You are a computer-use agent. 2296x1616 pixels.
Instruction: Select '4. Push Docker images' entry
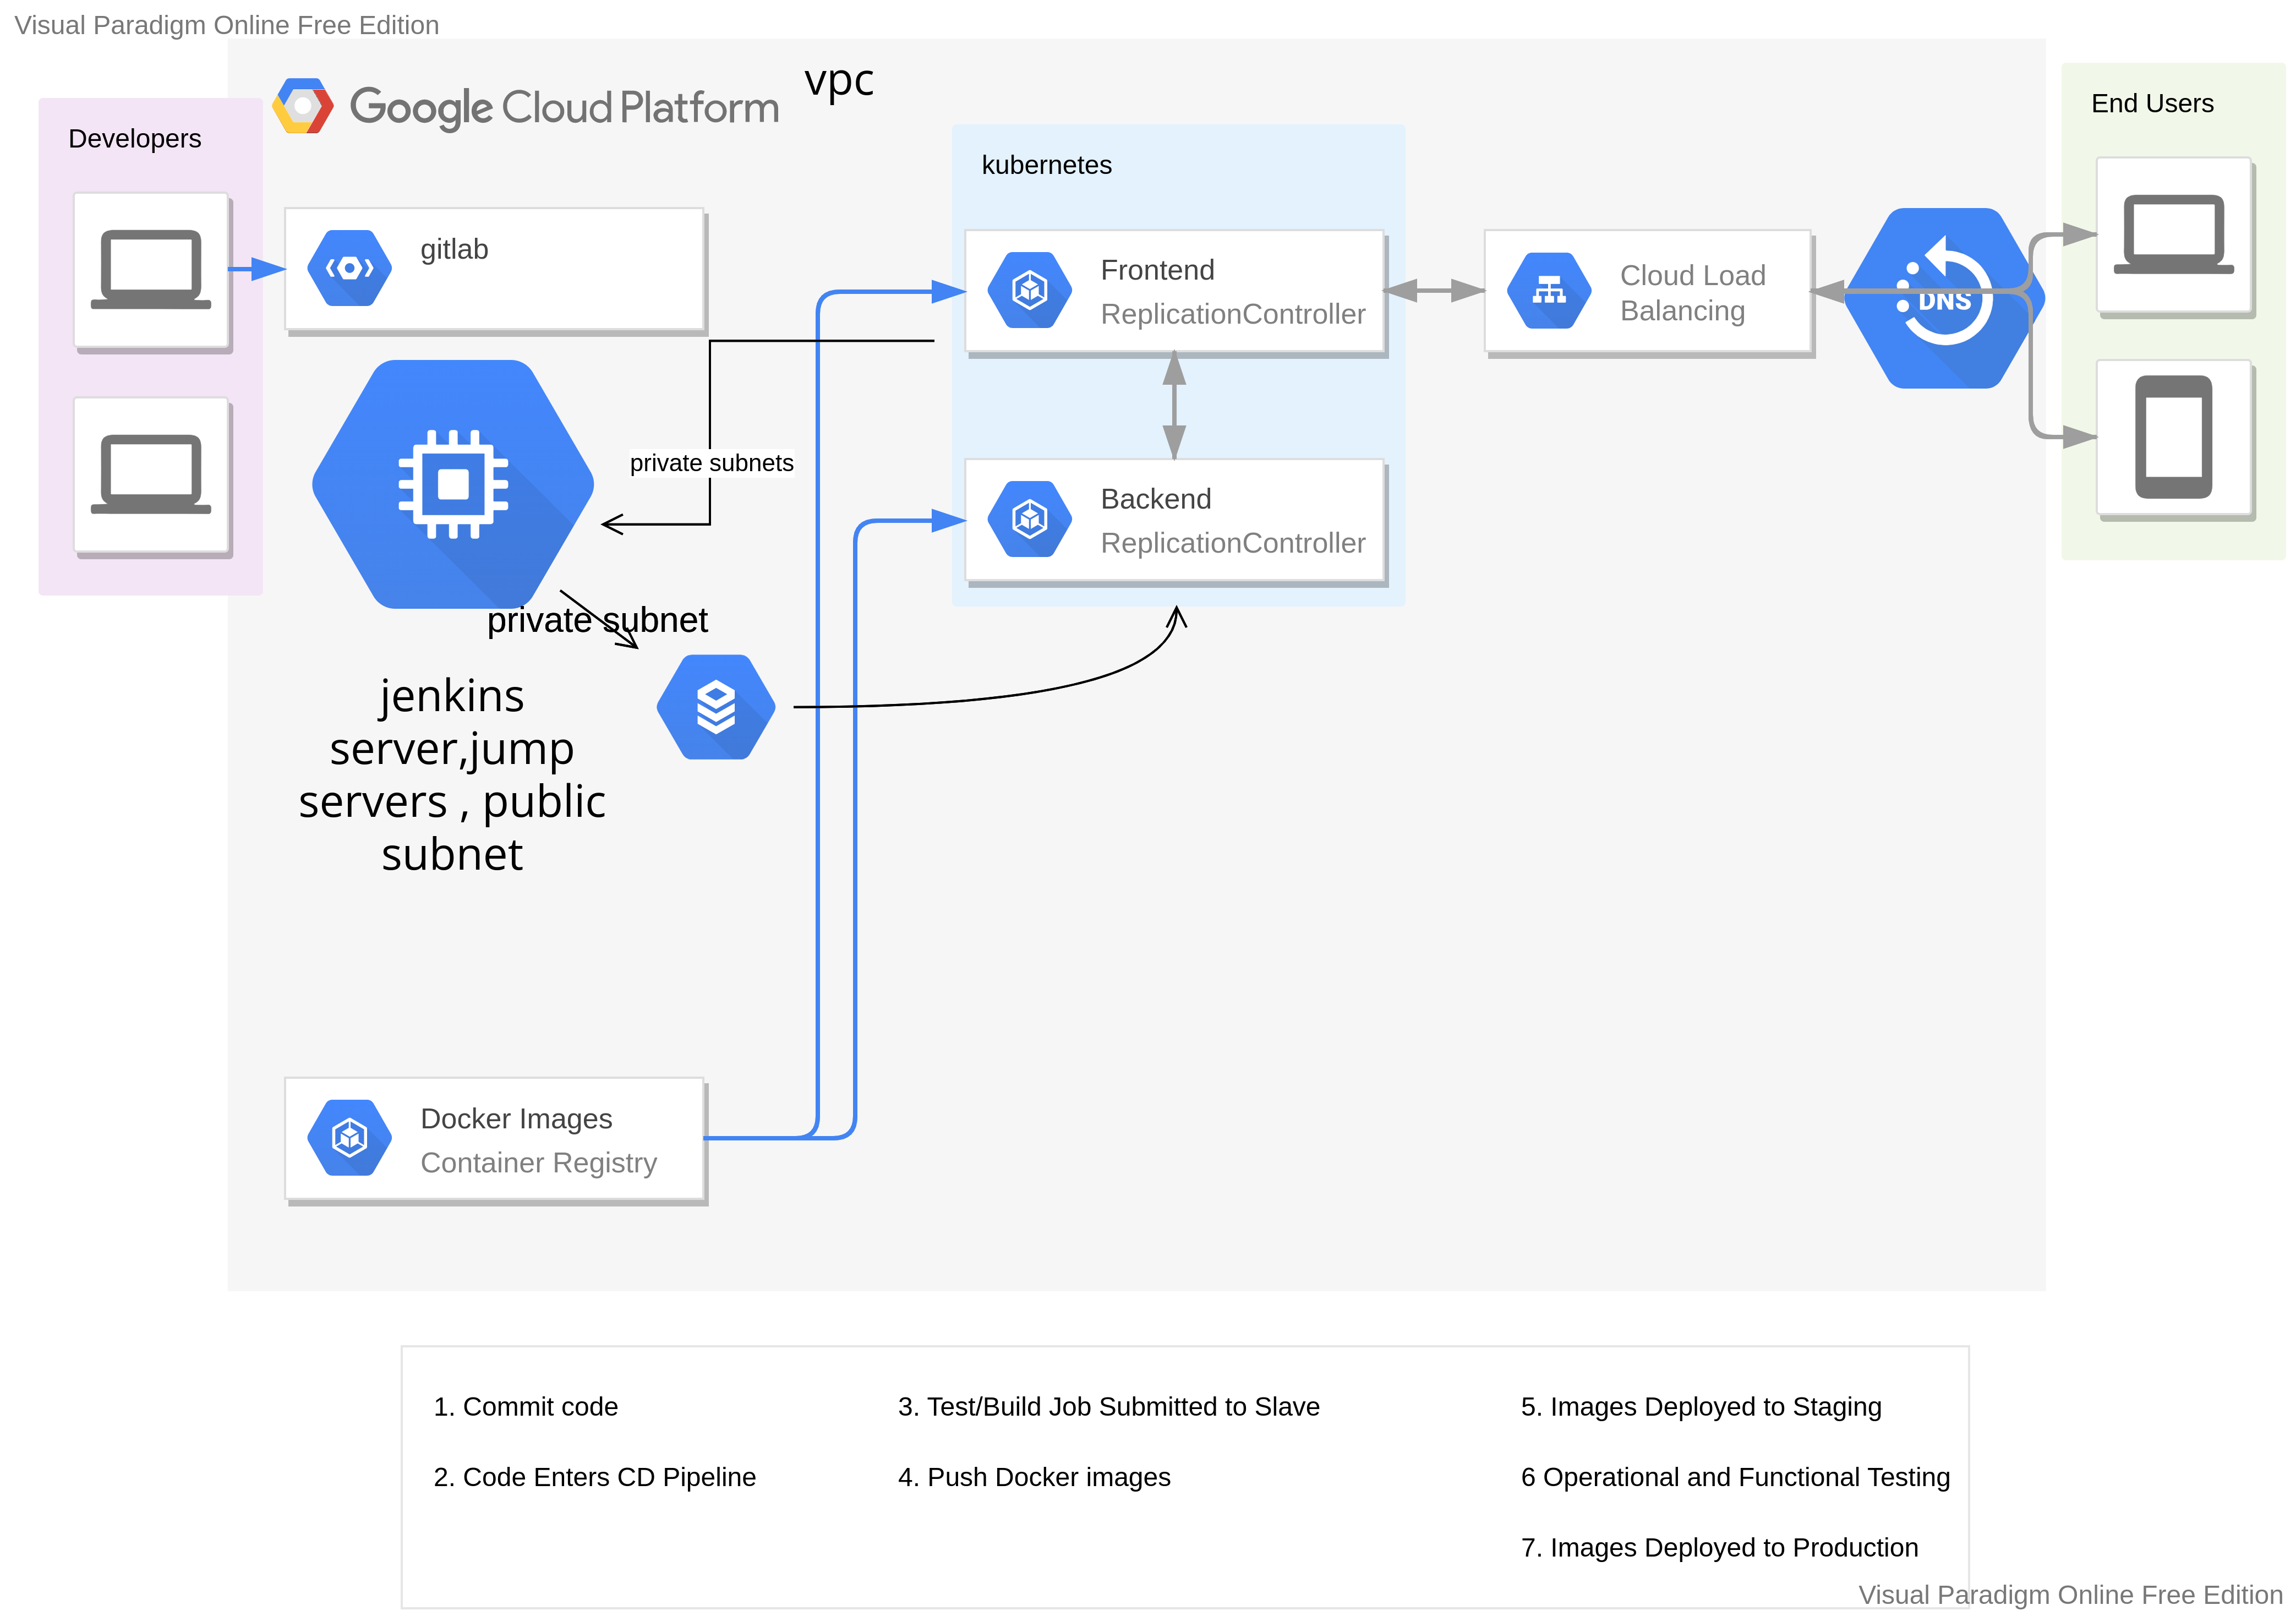[1034, 1478]
